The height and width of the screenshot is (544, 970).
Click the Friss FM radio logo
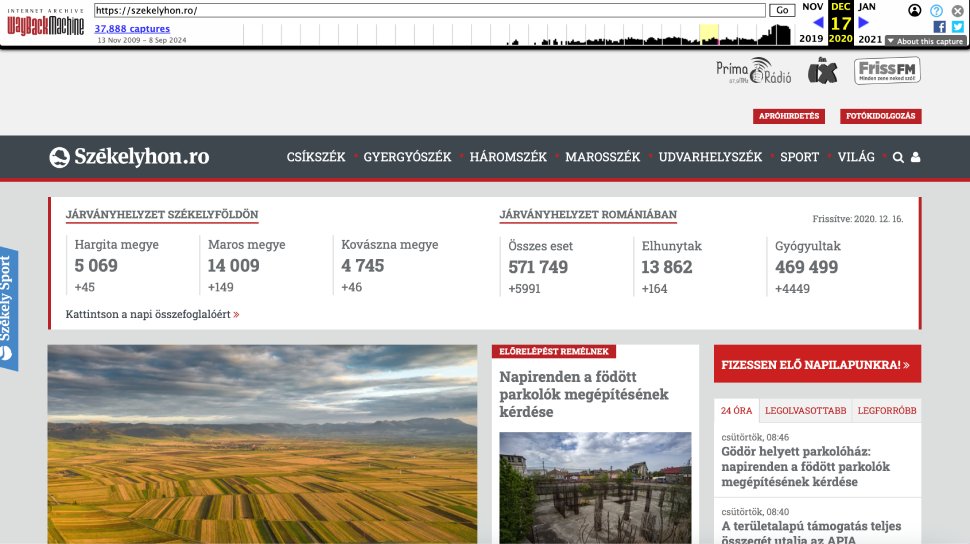(887, 71)
